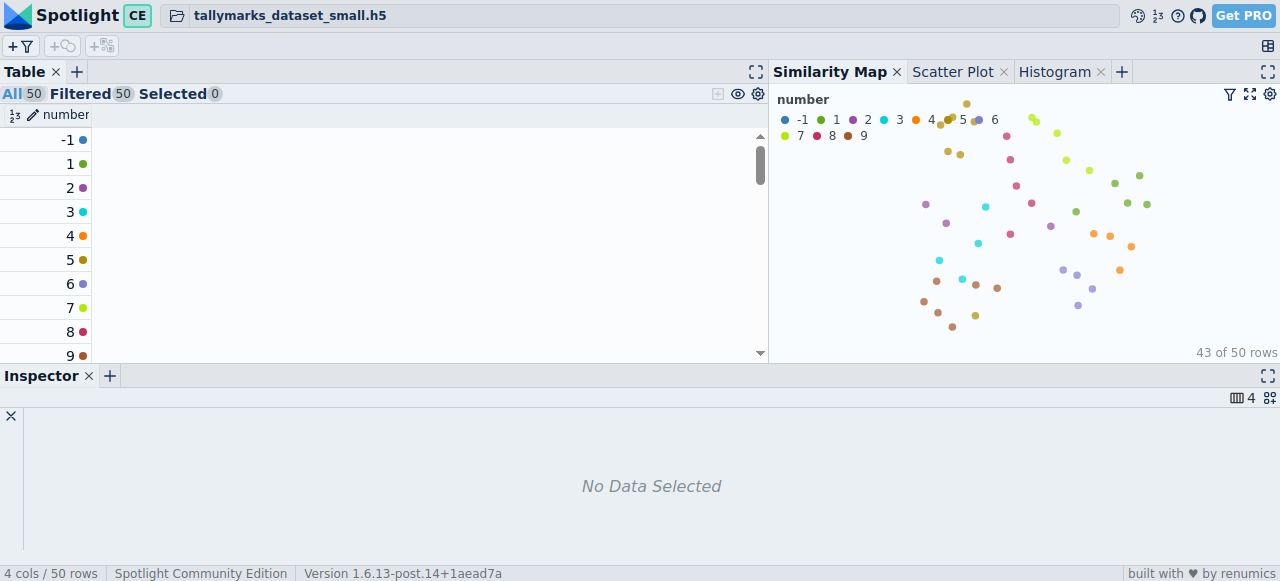Viewport: 1280px width, 581px height.
Task: Open Inspector column count selector
Action: point(1242,398)
